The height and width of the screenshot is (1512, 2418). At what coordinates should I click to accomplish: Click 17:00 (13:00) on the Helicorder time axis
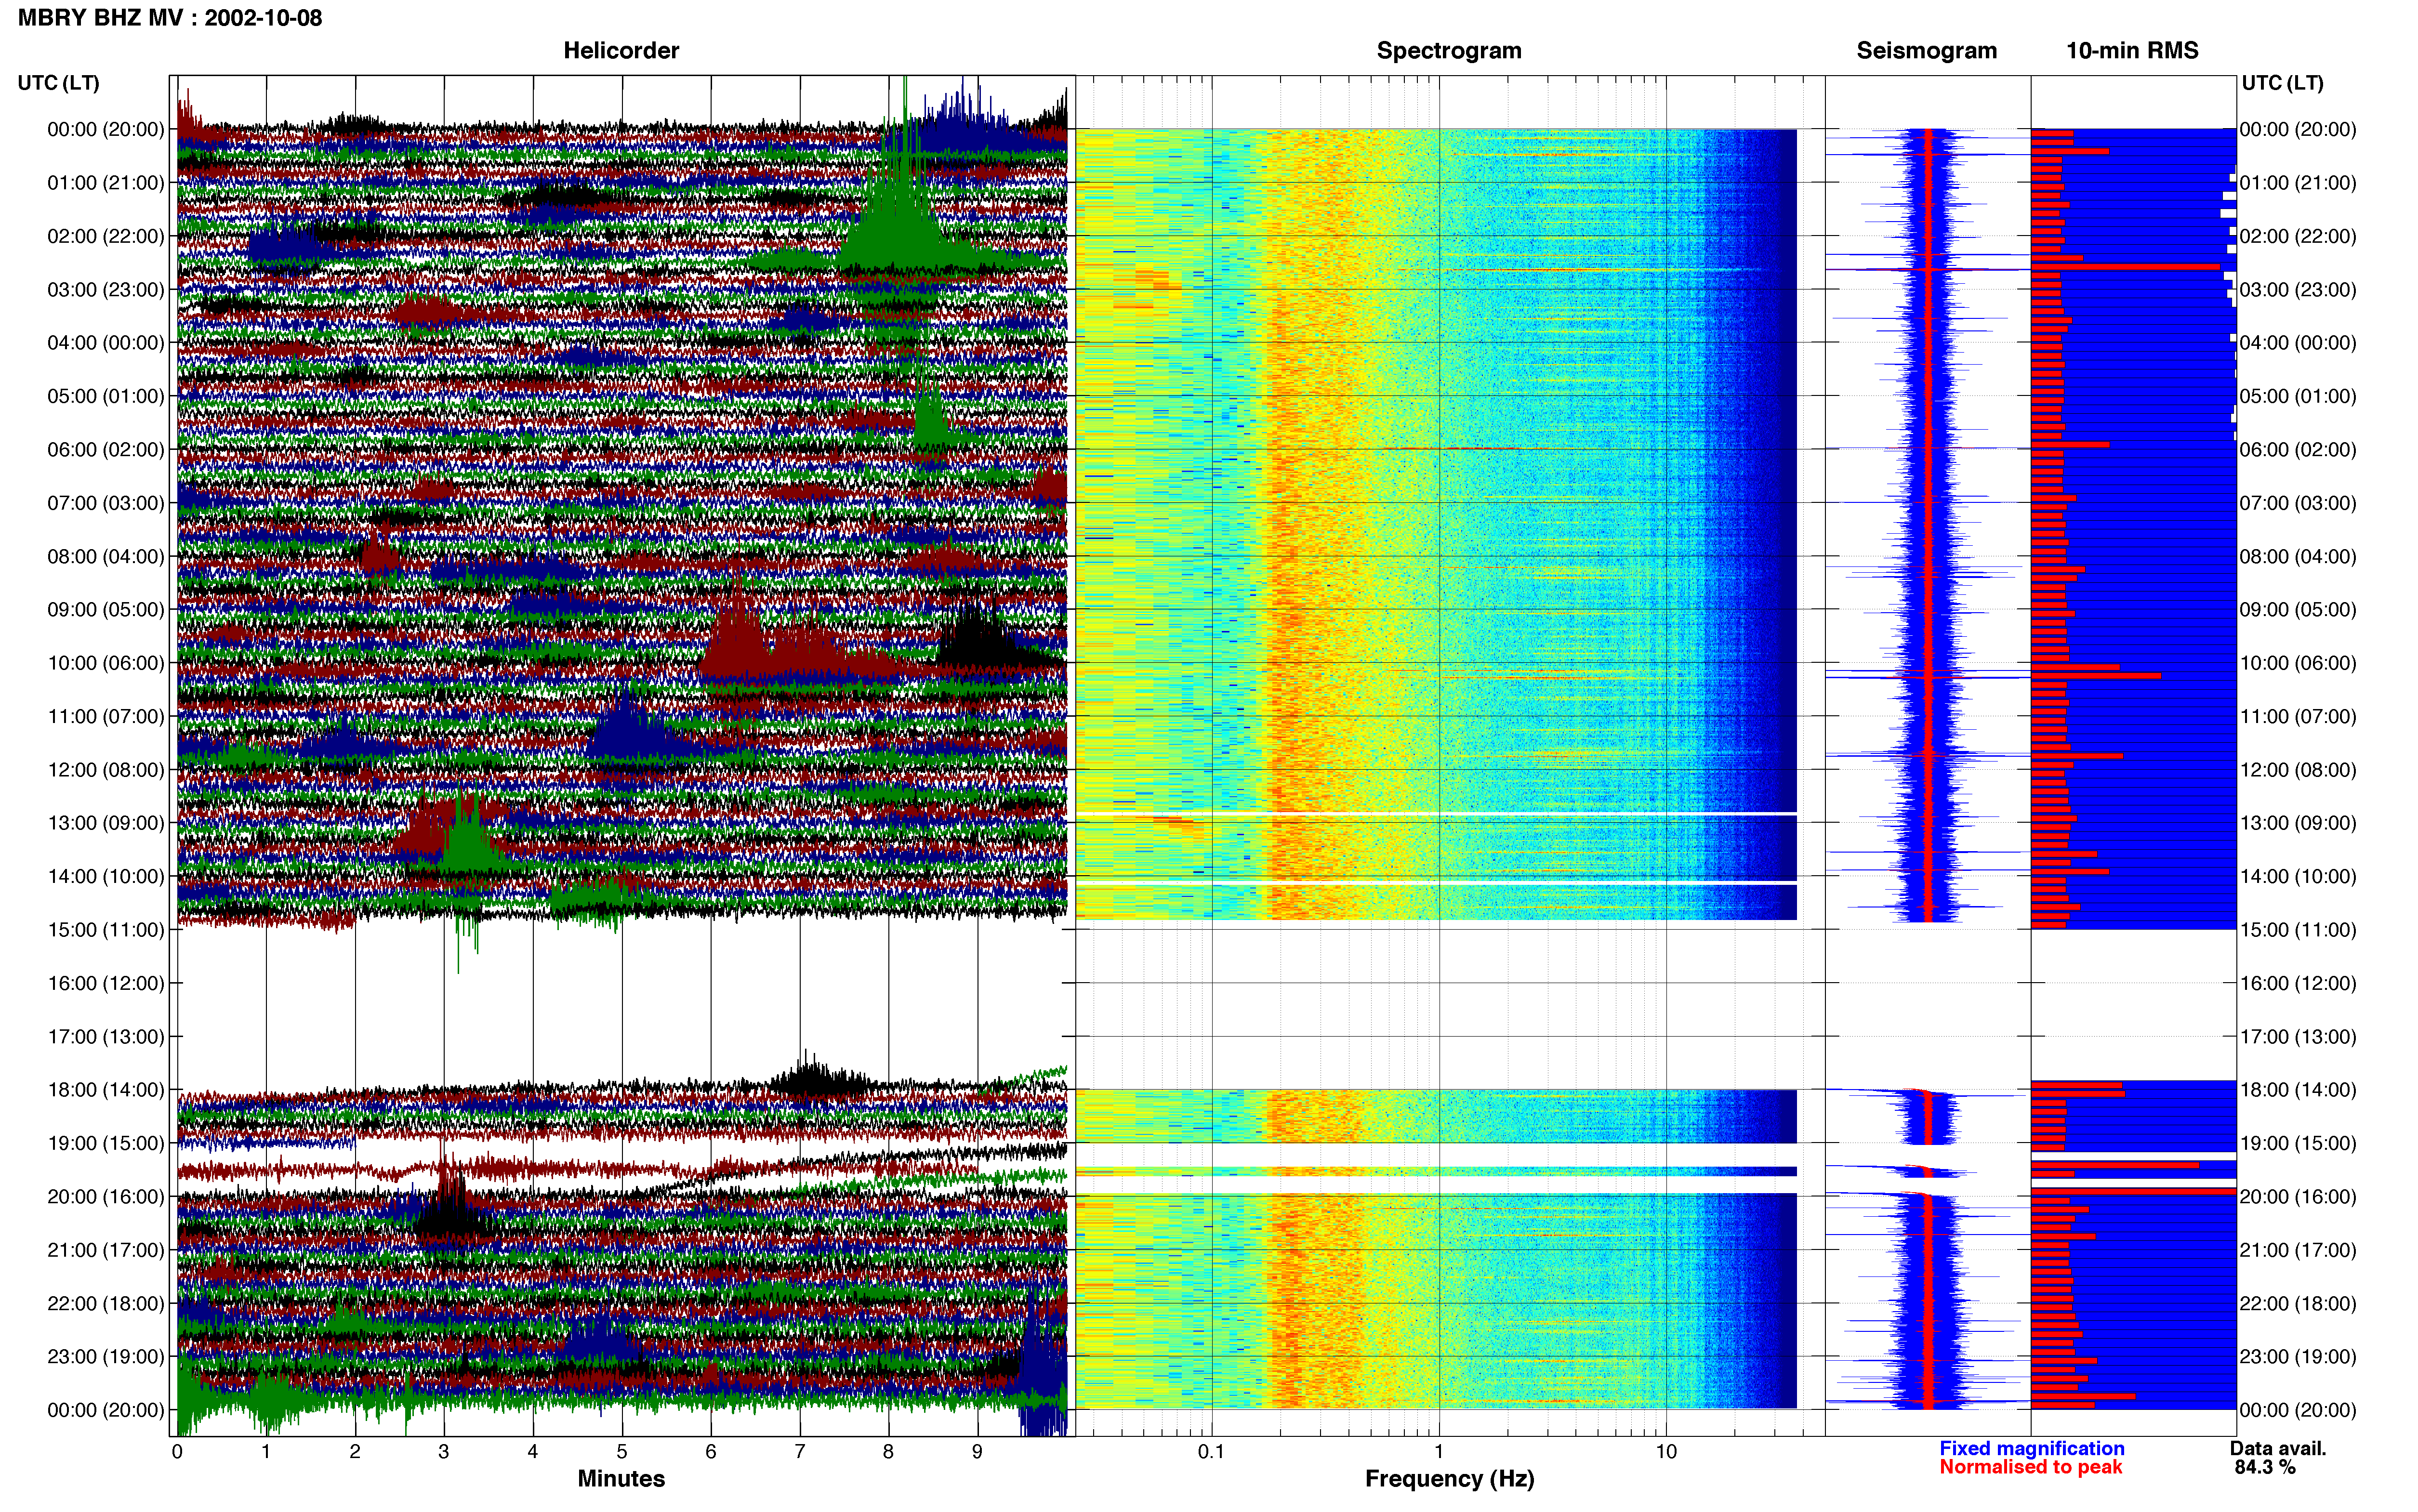pos(106,1037)
